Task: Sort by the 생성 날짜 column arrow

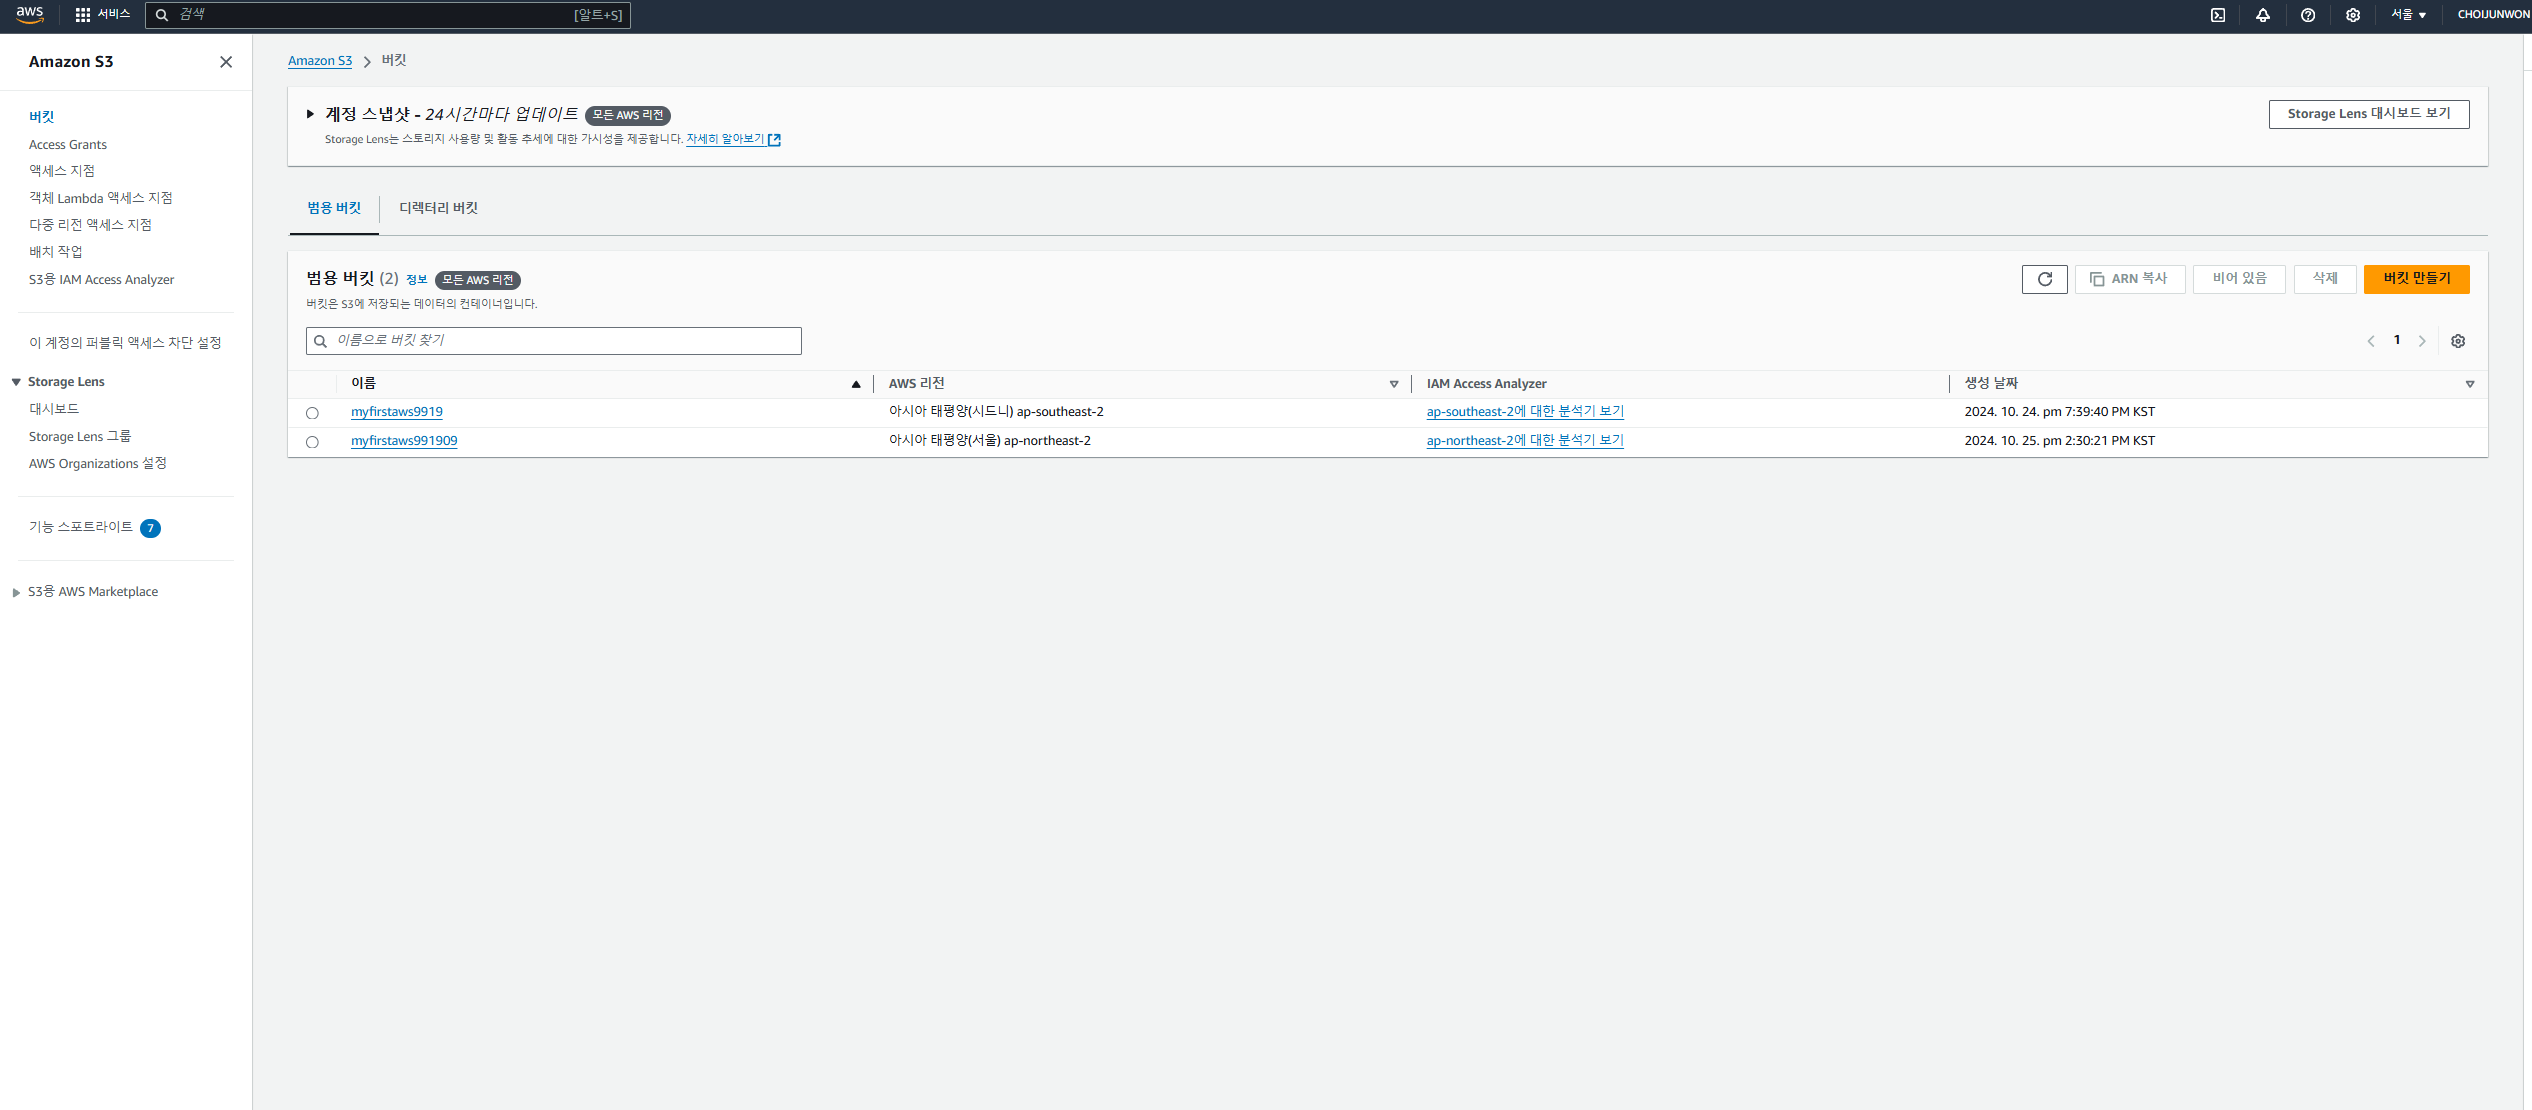Action: [x=2470, y=384]
